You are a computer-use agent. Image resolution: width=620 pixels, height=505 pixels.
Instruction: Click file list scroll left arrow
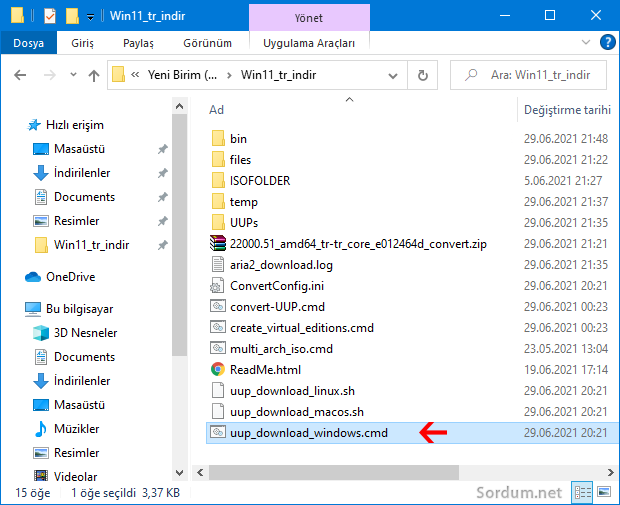click(x=200, y=472)
